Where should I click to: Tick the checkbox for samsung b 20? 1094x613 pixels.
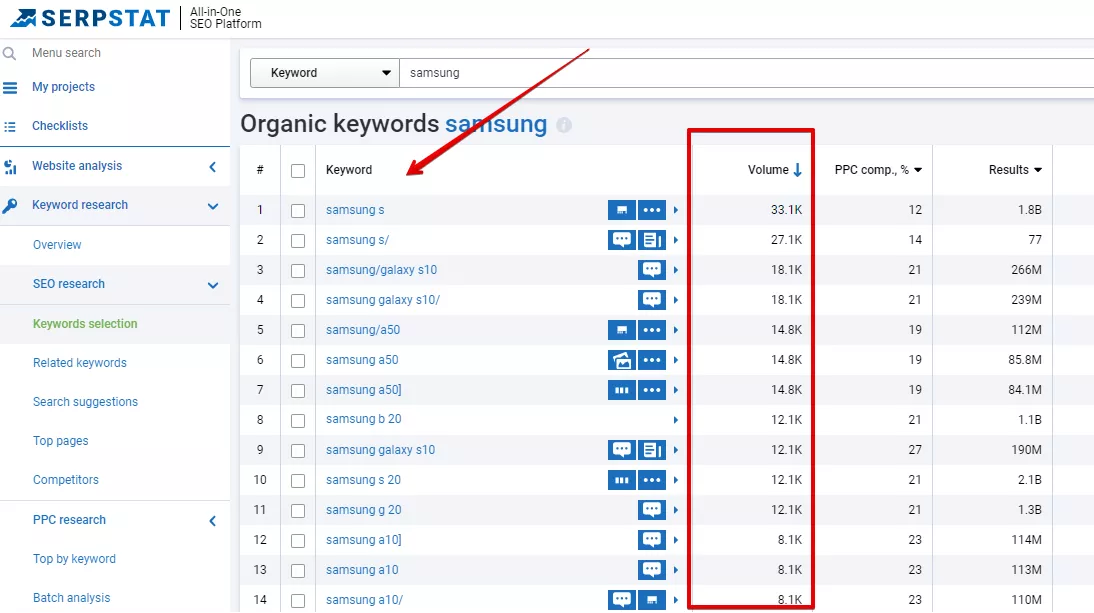(298, 421)
